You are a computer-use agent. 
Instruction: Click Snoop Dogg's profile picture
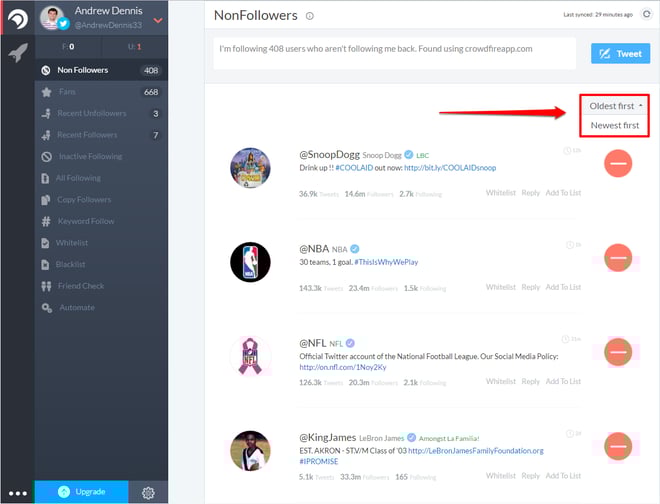(250, 168)
